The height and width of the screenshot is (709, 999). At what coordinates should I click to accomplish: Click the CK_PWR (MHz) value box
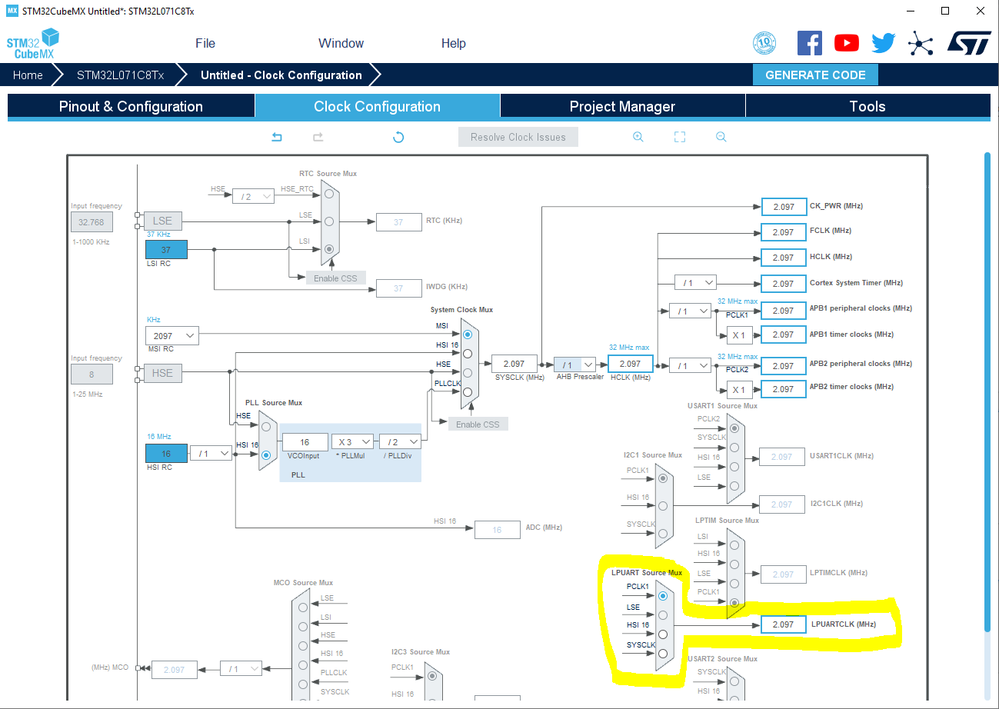[x=783, y=206]
